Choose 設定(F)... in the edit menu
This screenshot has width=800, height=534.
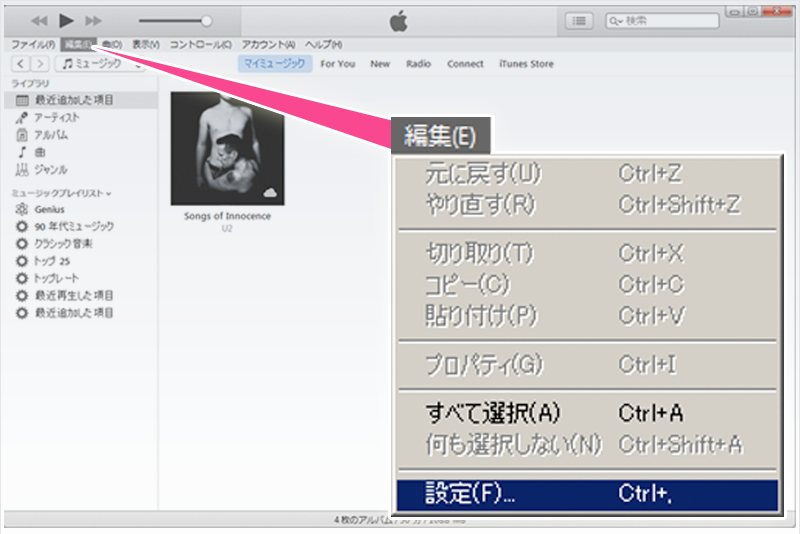pyautogui.click(x=587, y=494)
